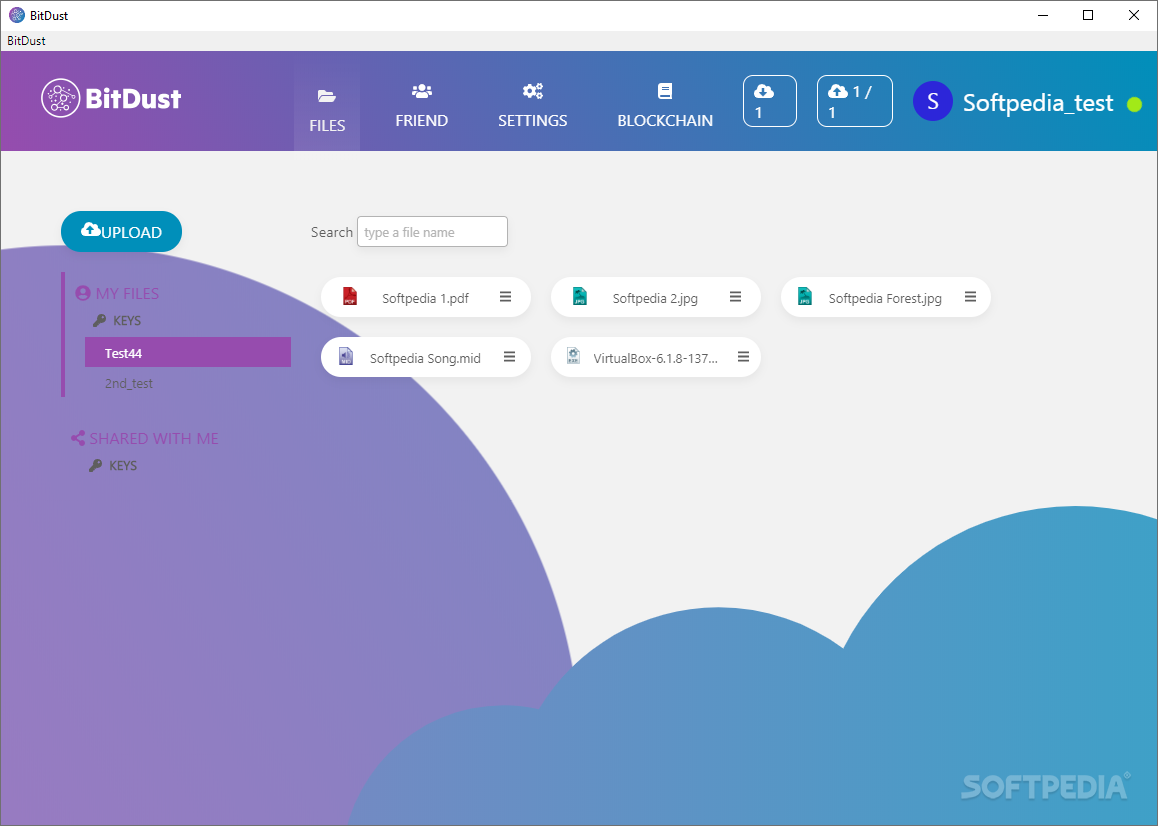Maximize the BitDust window
Image resolution: width=1158 pixels, height=826 pixels.
click(x=1088, y=15)
